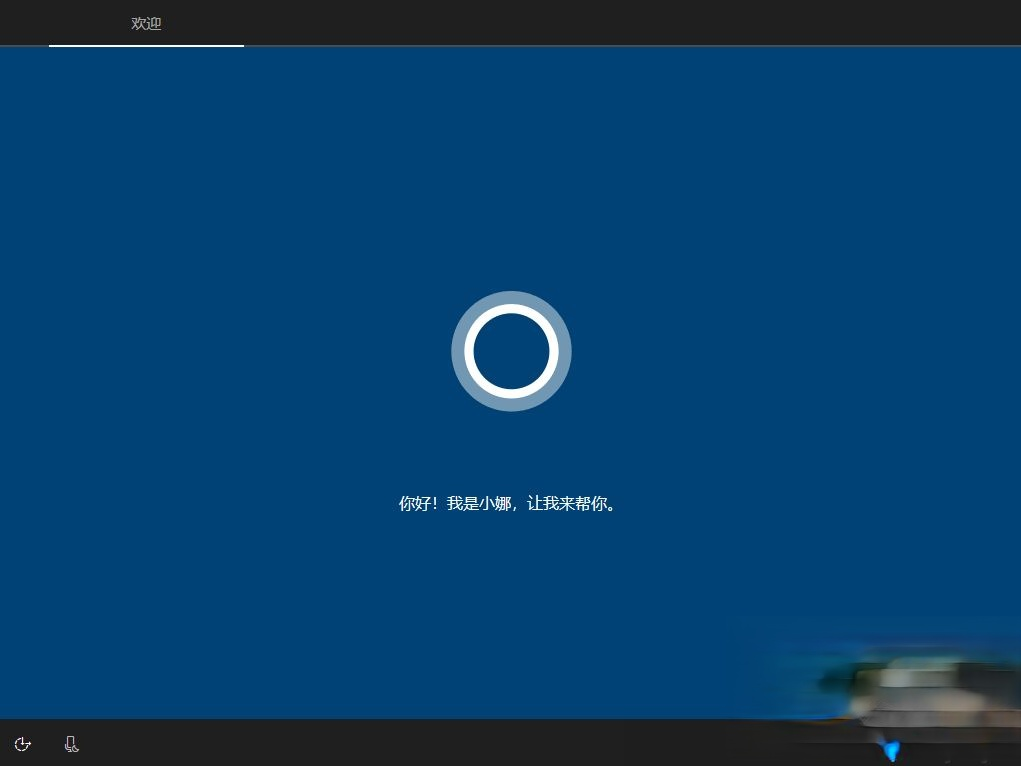Image resolution: width=1021 pixels, height=766 pixels.
Task: Activate the Ease of Access accessibility options
Action: point(22,744)
